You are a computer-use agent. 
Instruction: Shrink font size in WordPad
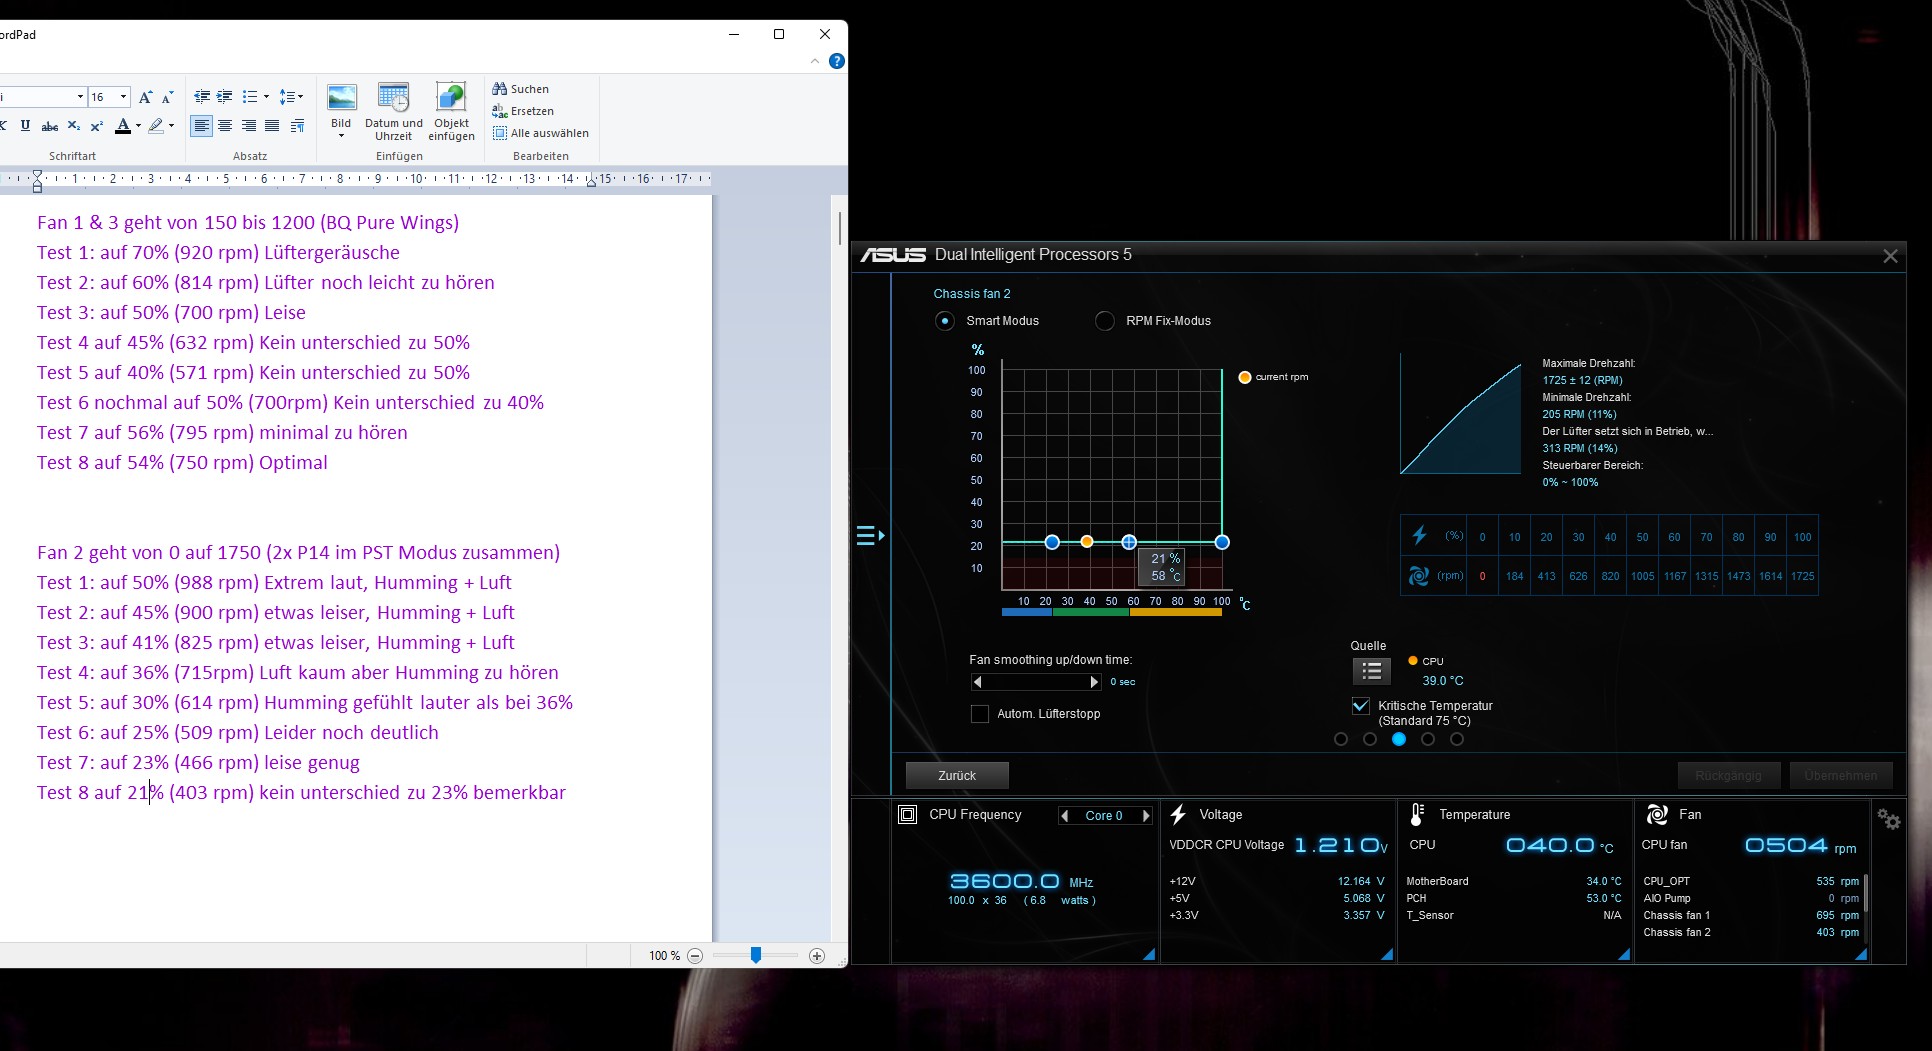tap(167, 97)
